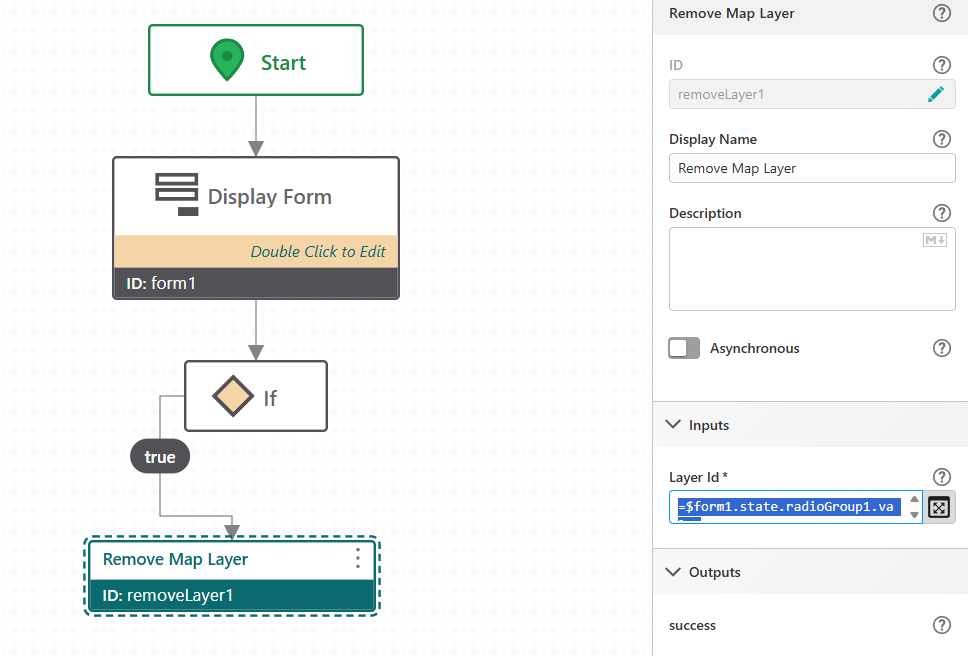Viewport: 968px width, 656px height.
Task: Click the Double Click to Edit banner
Action: [256, 251]
